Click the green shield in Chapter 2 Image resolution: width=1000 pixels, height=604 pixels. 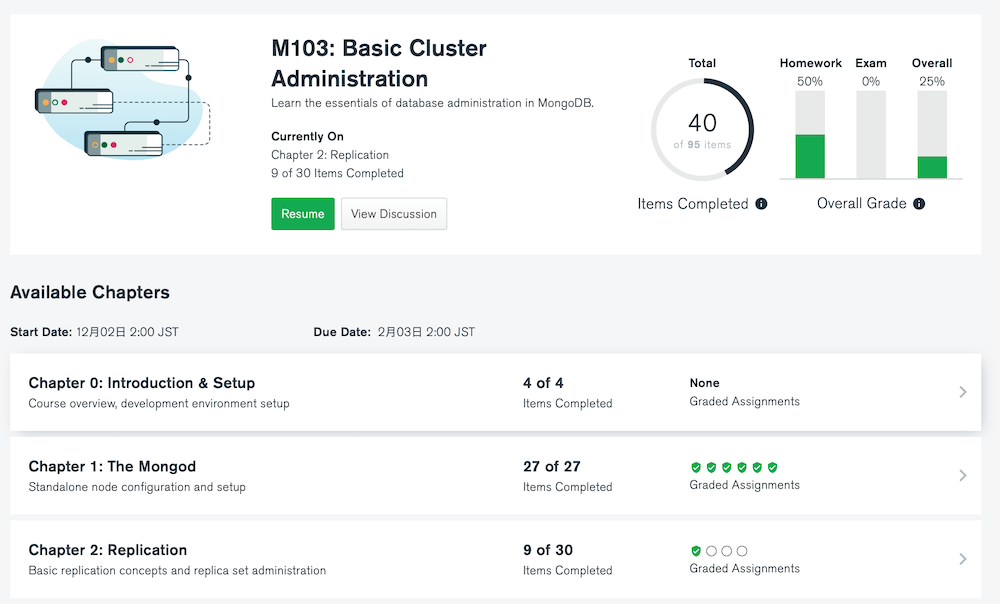tap(696, 551)
